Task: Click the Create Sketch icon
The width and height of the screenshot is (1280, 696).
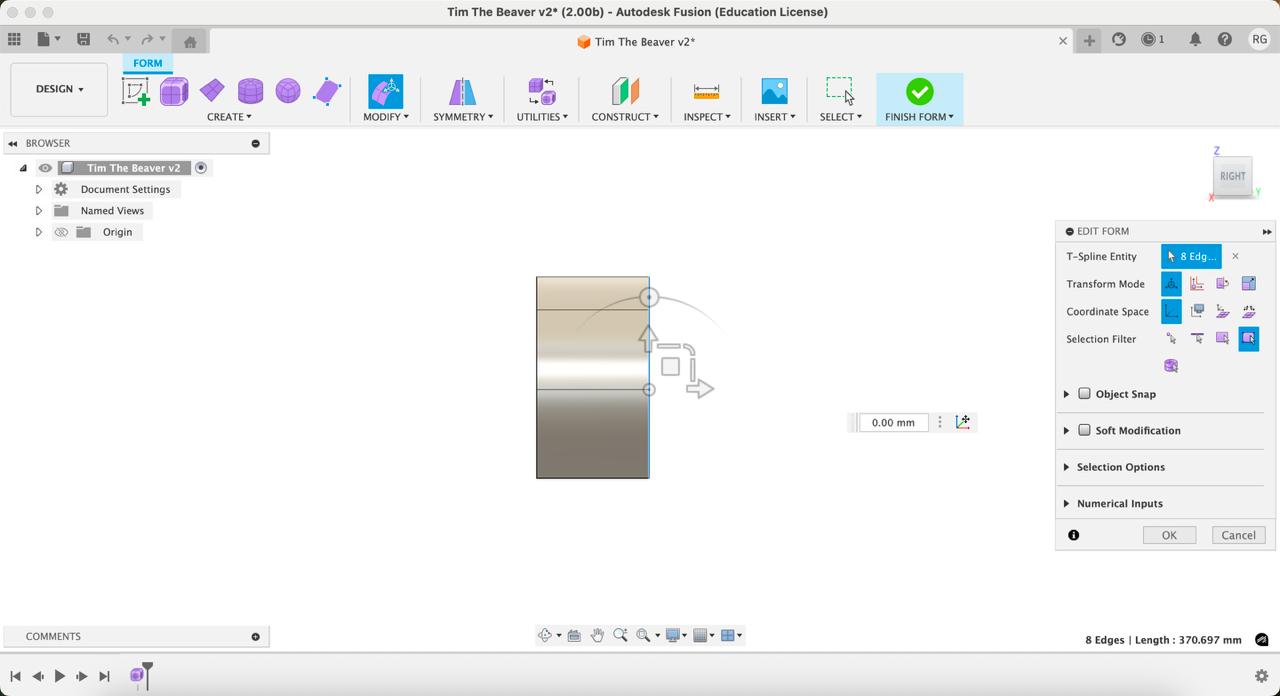Action: [136, 92]
